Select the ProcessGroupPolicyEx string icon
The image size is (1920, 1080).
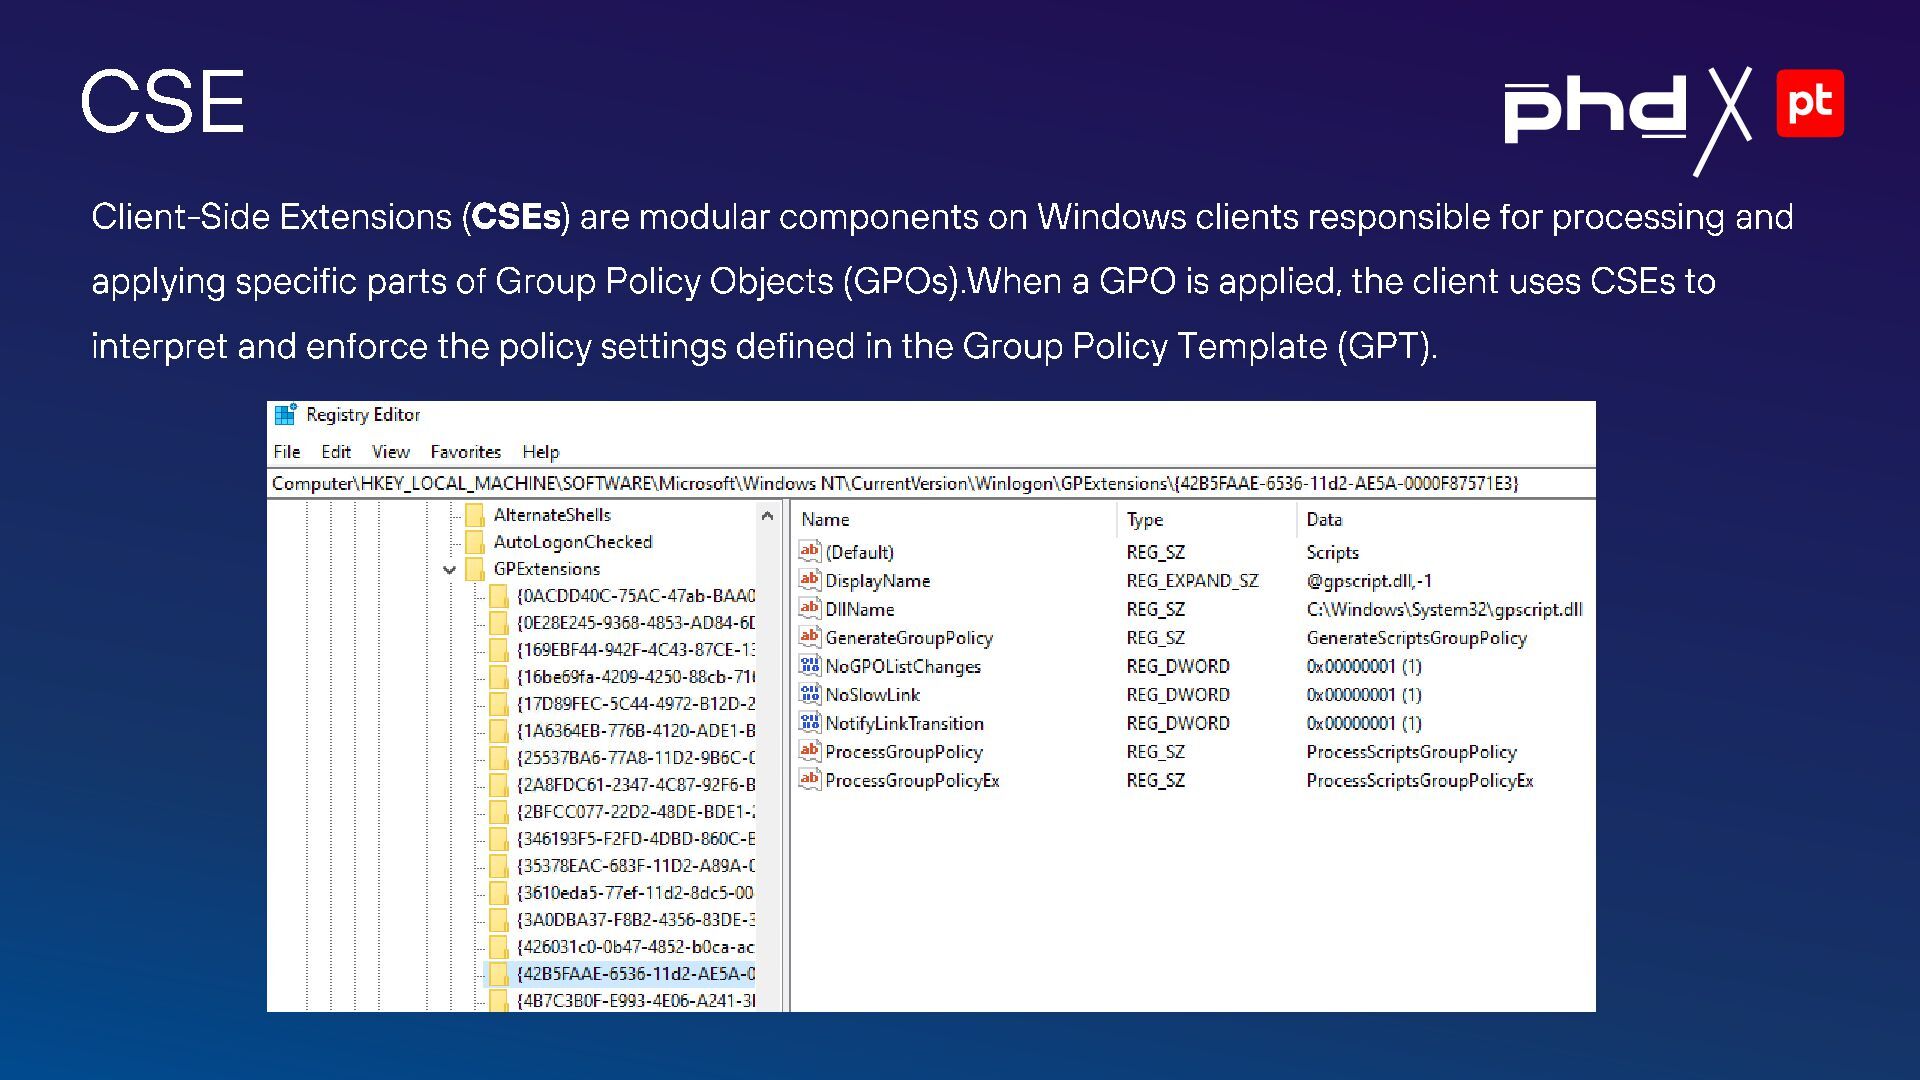click(x=810, y=779)
